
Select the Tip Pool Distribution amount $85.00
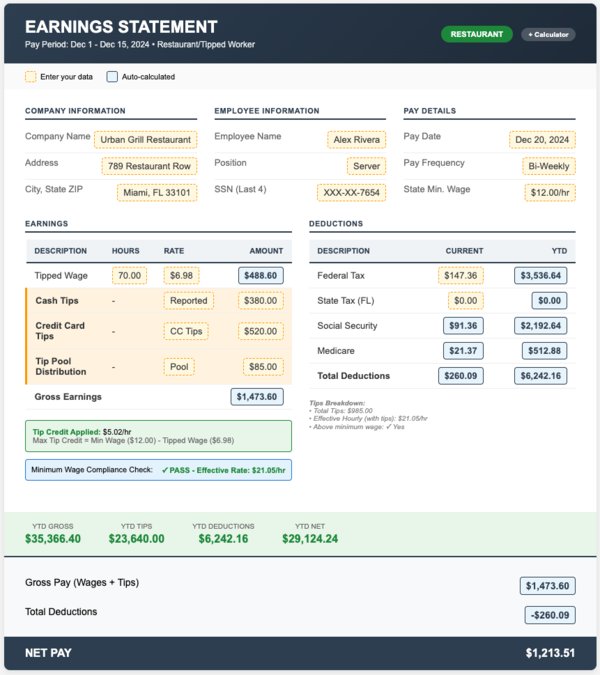coord(264,367)
